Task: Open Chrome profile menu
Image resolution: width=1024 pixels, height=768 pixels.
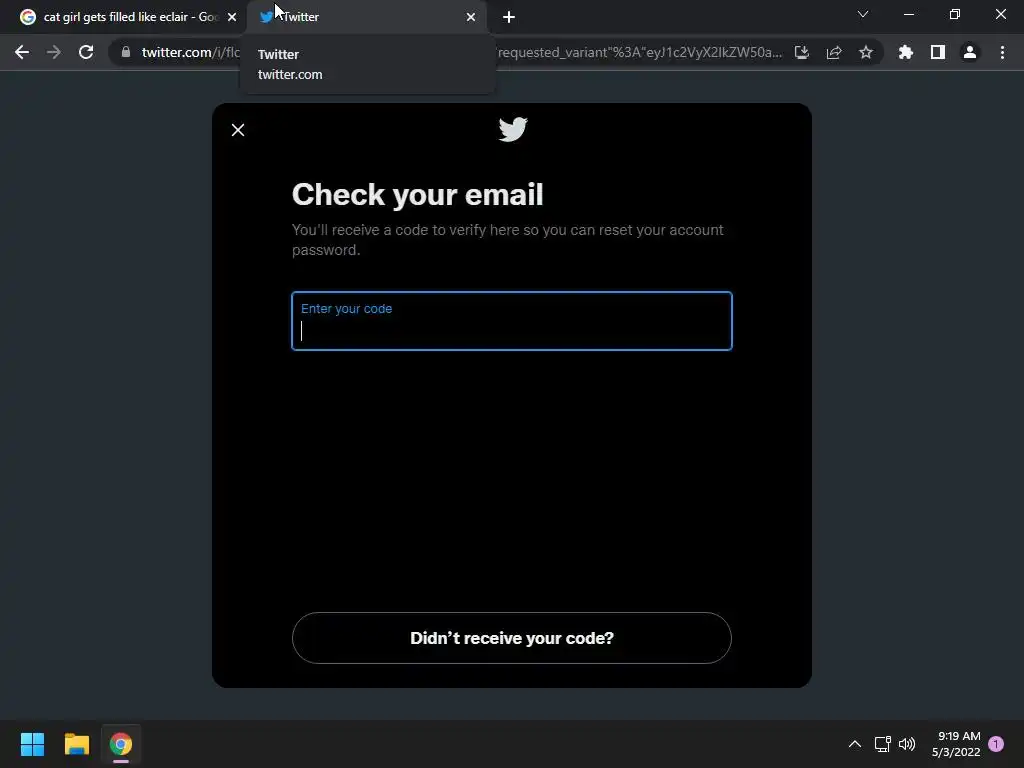Action: coord(970,52)
